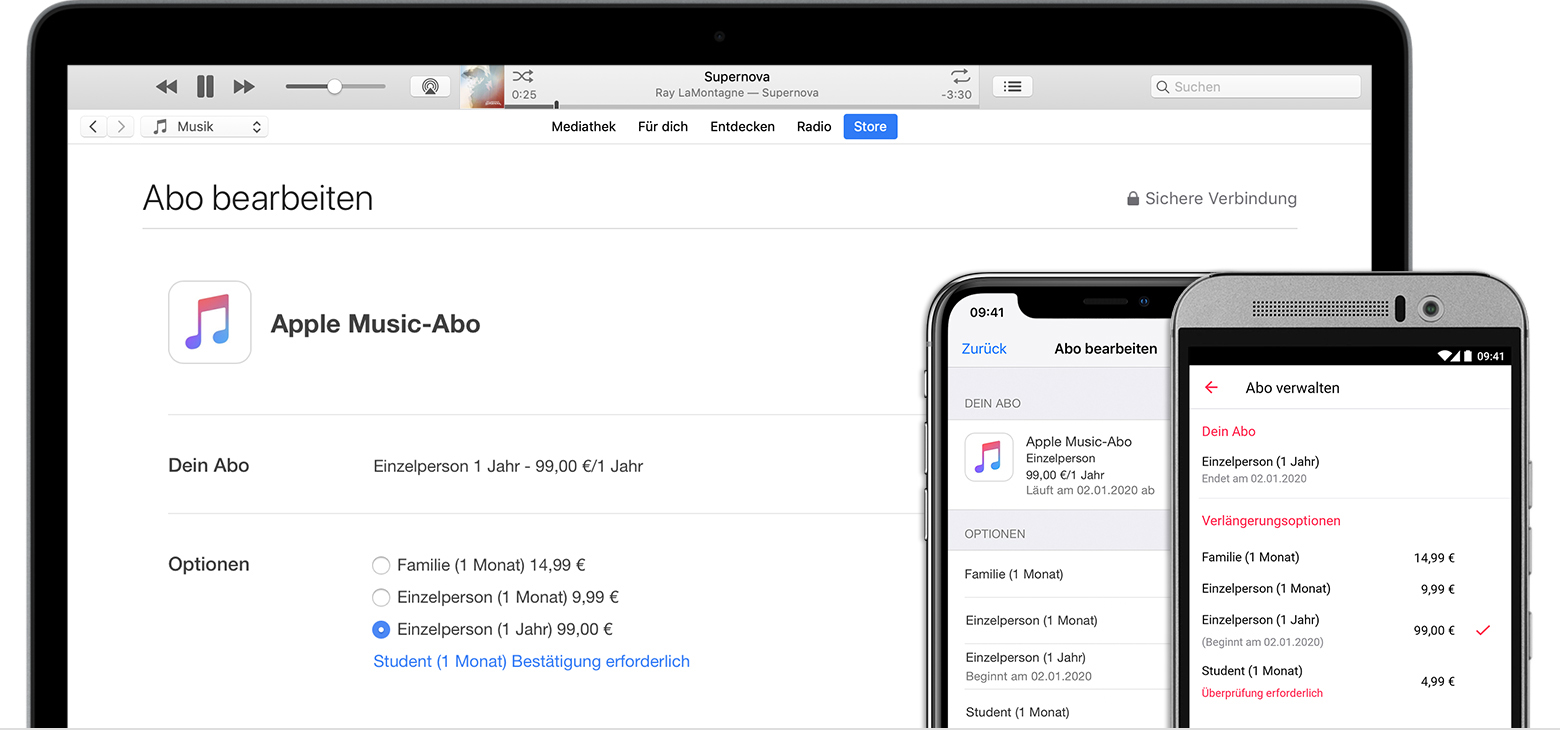
Task: Switch to the Für dich tab
Action: click(663, 127)
